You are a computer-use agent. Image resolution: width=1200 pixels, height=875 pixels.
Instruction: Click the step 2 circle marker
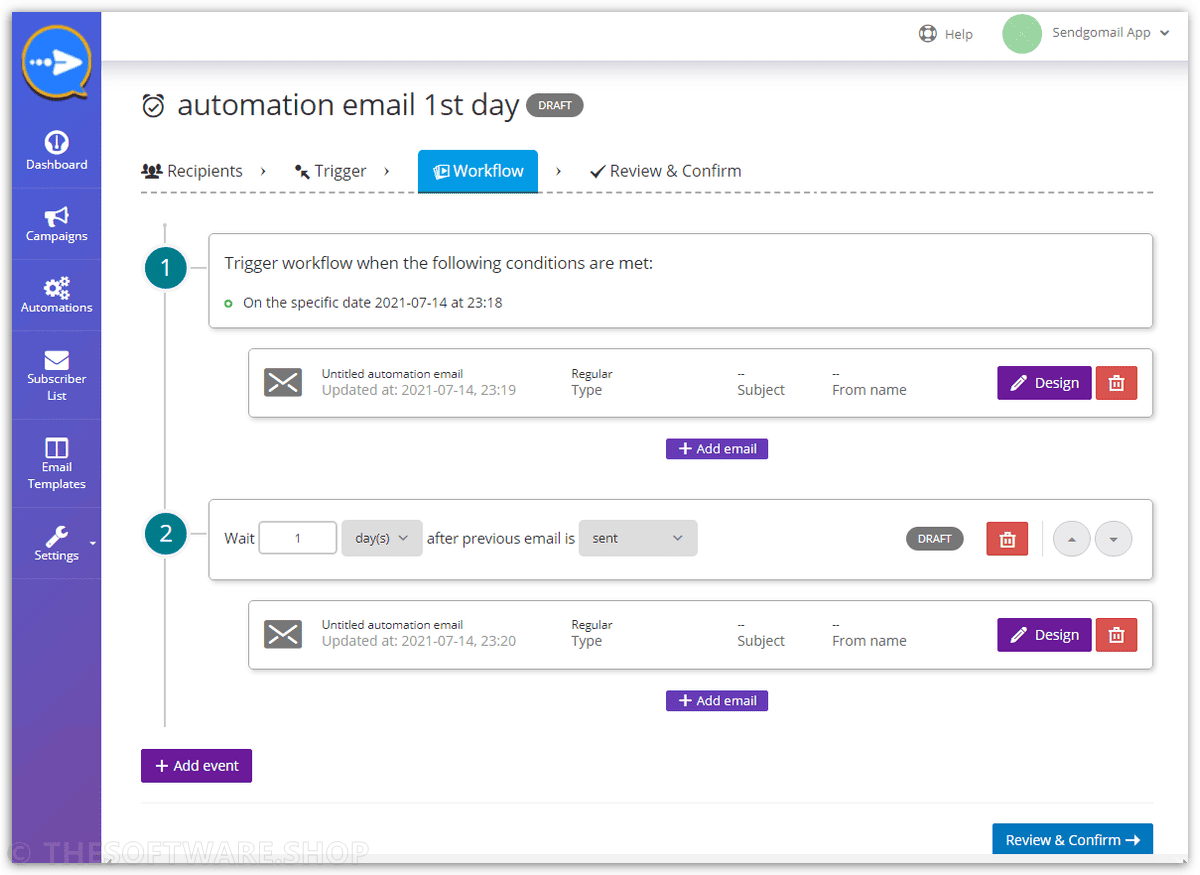[166, 533]
